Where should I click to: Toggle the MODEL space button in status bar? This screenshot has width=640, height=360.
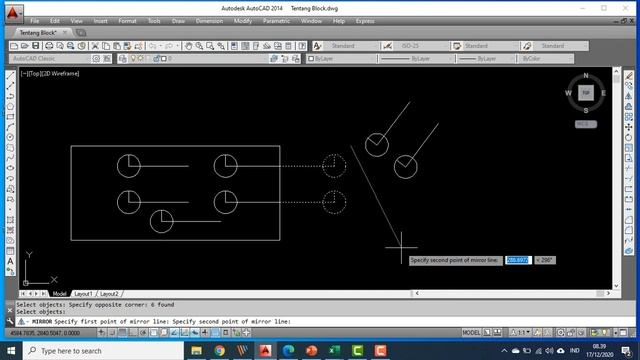click(471, 333)
